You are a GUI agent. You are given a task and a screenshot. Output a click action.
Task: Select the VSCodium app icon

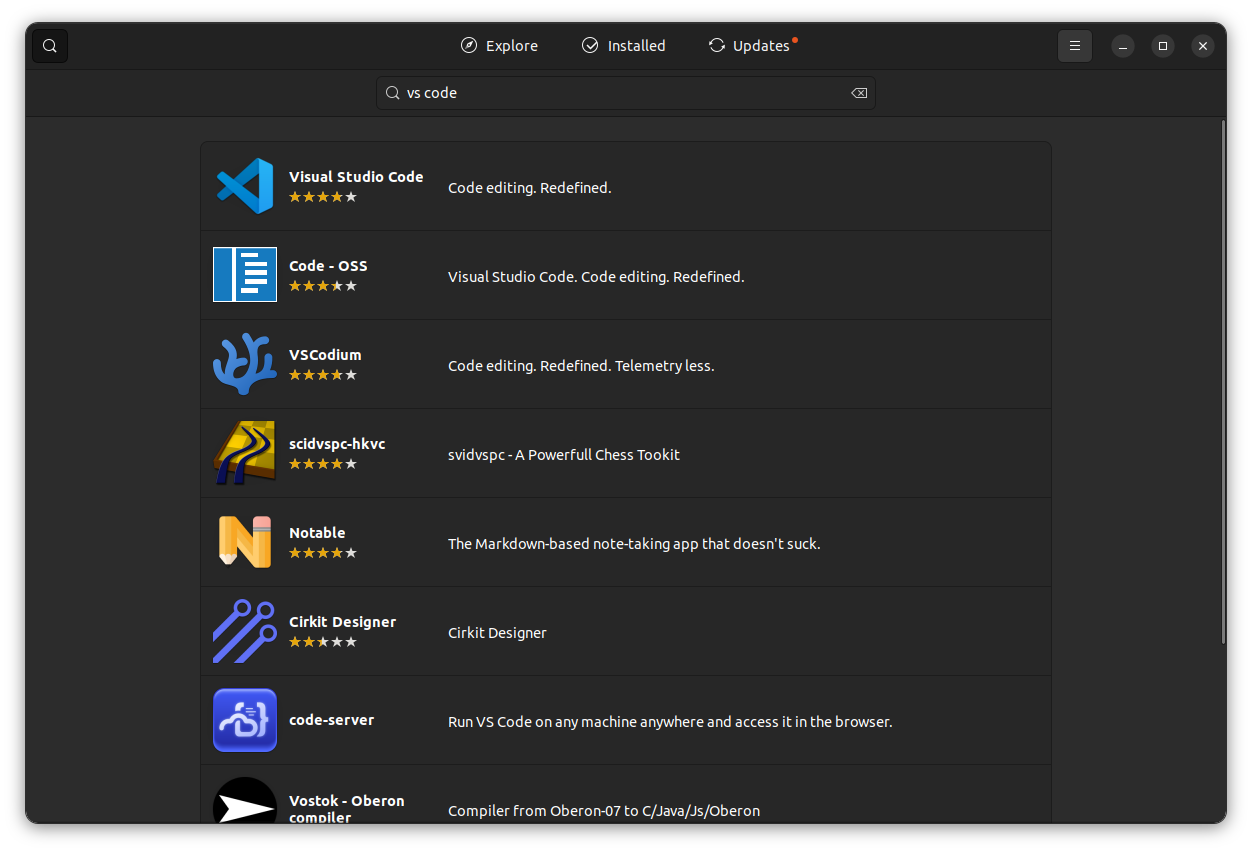pos(244,363)
